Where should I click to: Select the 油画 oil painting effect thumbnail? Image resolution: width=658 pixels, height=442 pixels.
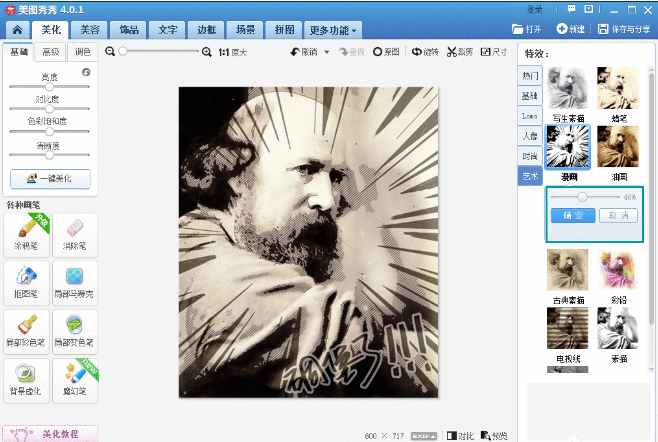point(619,146)
